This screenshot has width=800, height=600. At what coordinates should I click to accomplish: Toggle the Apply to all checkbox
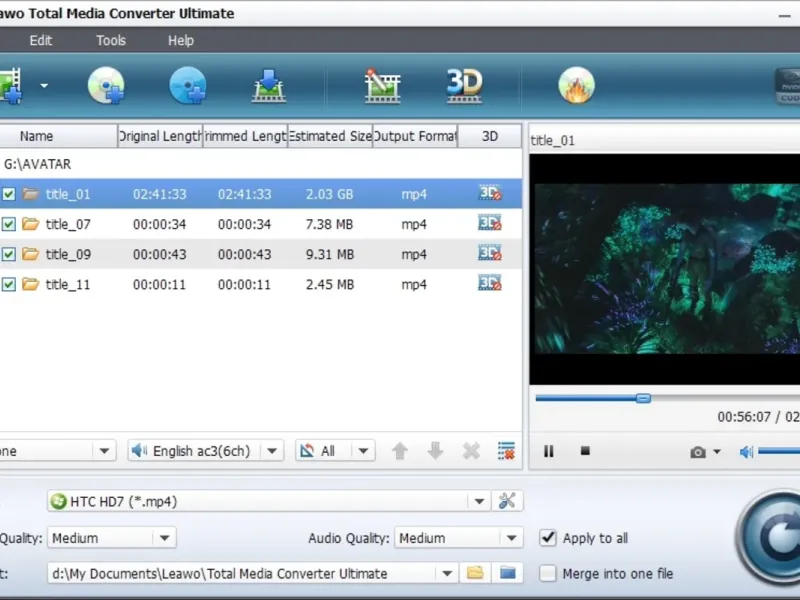coord(548,538)
